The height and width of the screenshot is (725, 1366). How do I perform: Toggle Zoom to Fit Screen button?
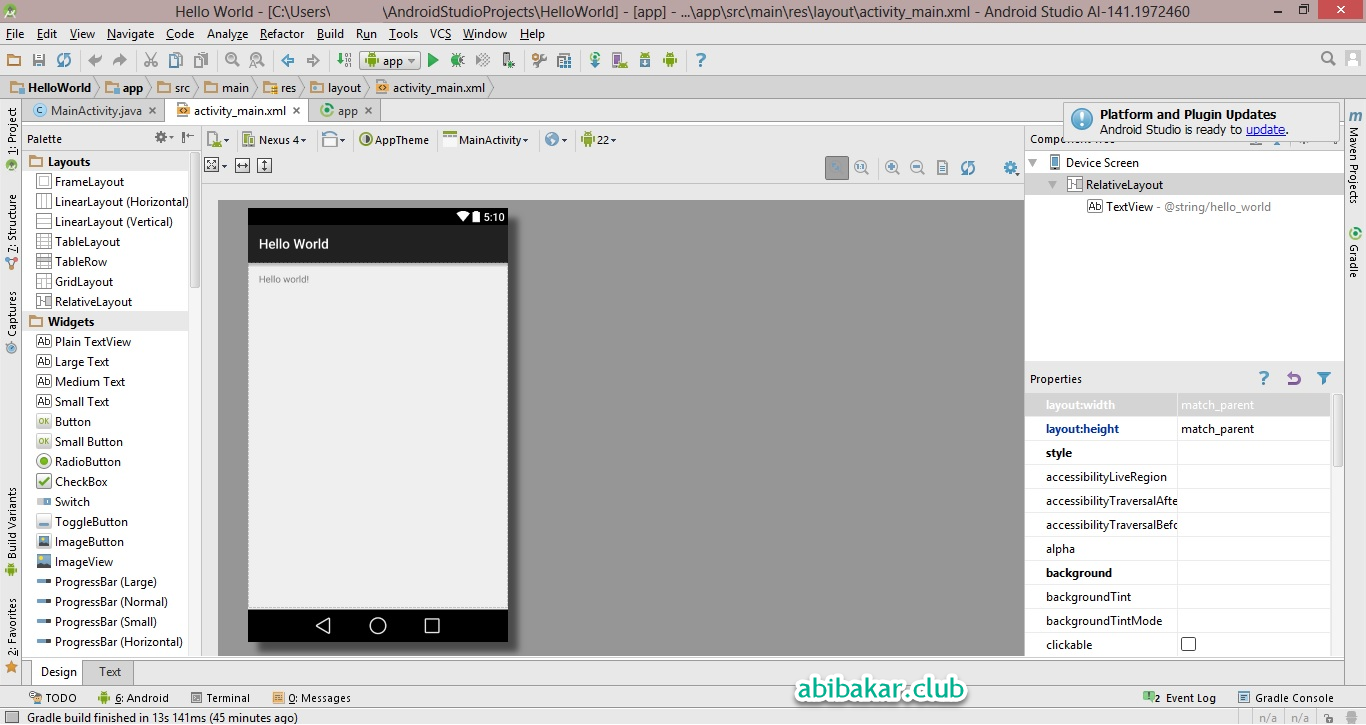tap(837, 168)
